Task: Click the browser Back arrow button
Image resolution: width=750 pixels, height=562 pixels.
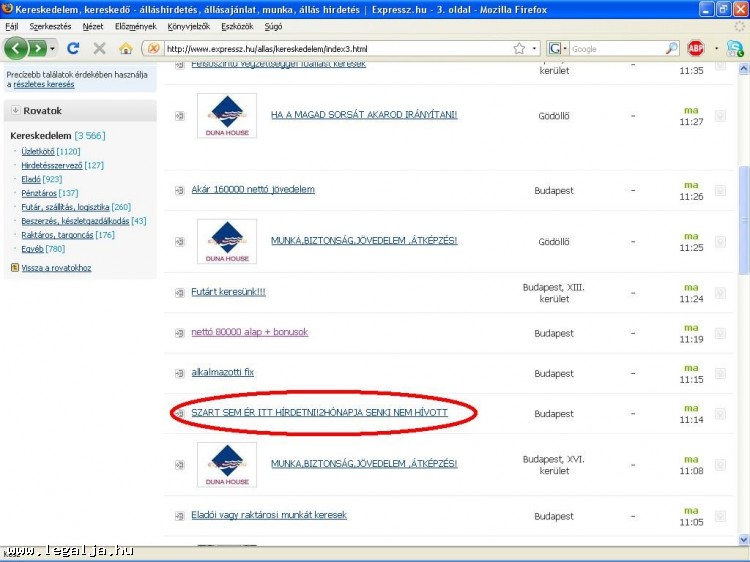Action: [x=17, y=48]
